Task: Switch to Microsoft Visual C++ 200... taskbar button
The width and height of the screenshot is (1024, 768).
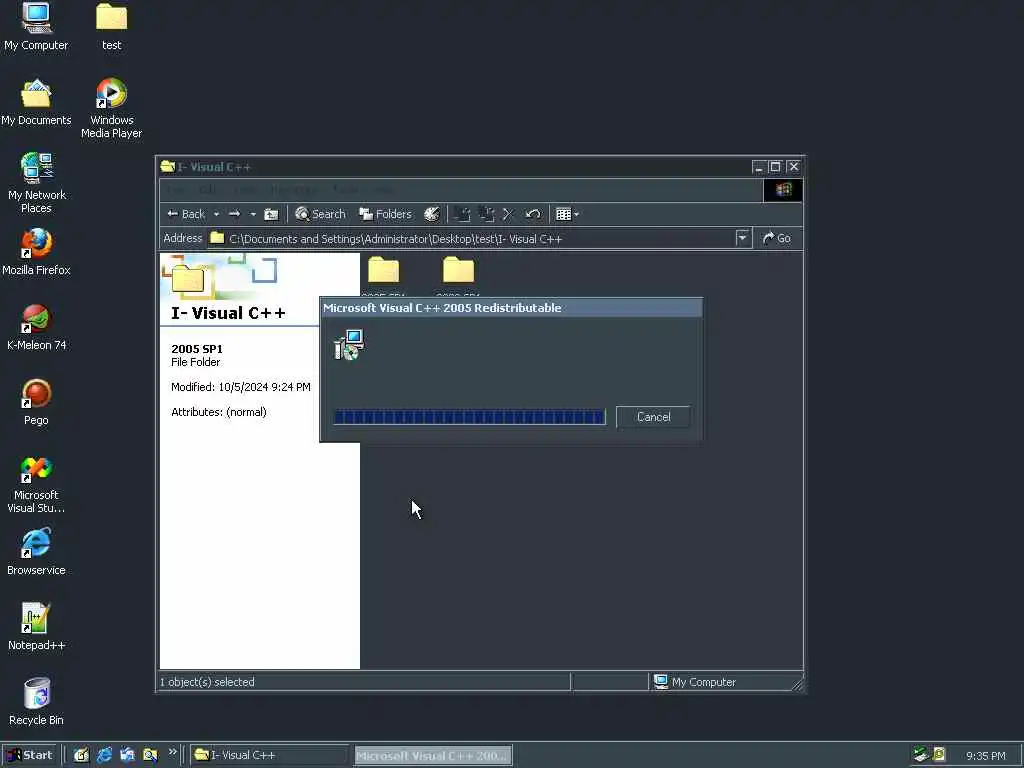Action: coord(433,755)
